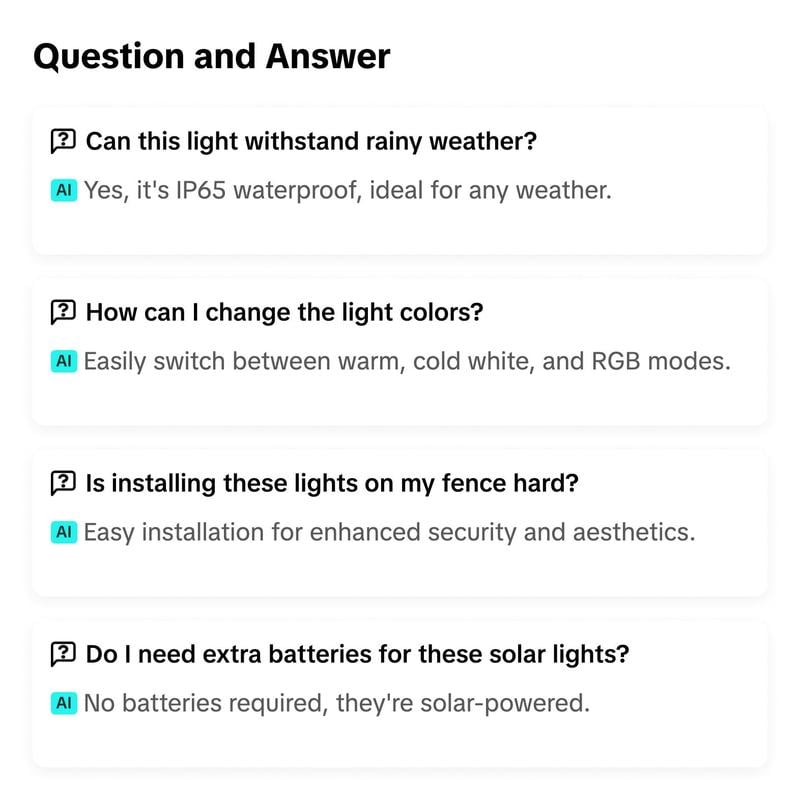800x800 pixels.
Task: Click the AI badge on the IP65 waterproof answer
Action: pyautogui.click(x=63, y=190)
